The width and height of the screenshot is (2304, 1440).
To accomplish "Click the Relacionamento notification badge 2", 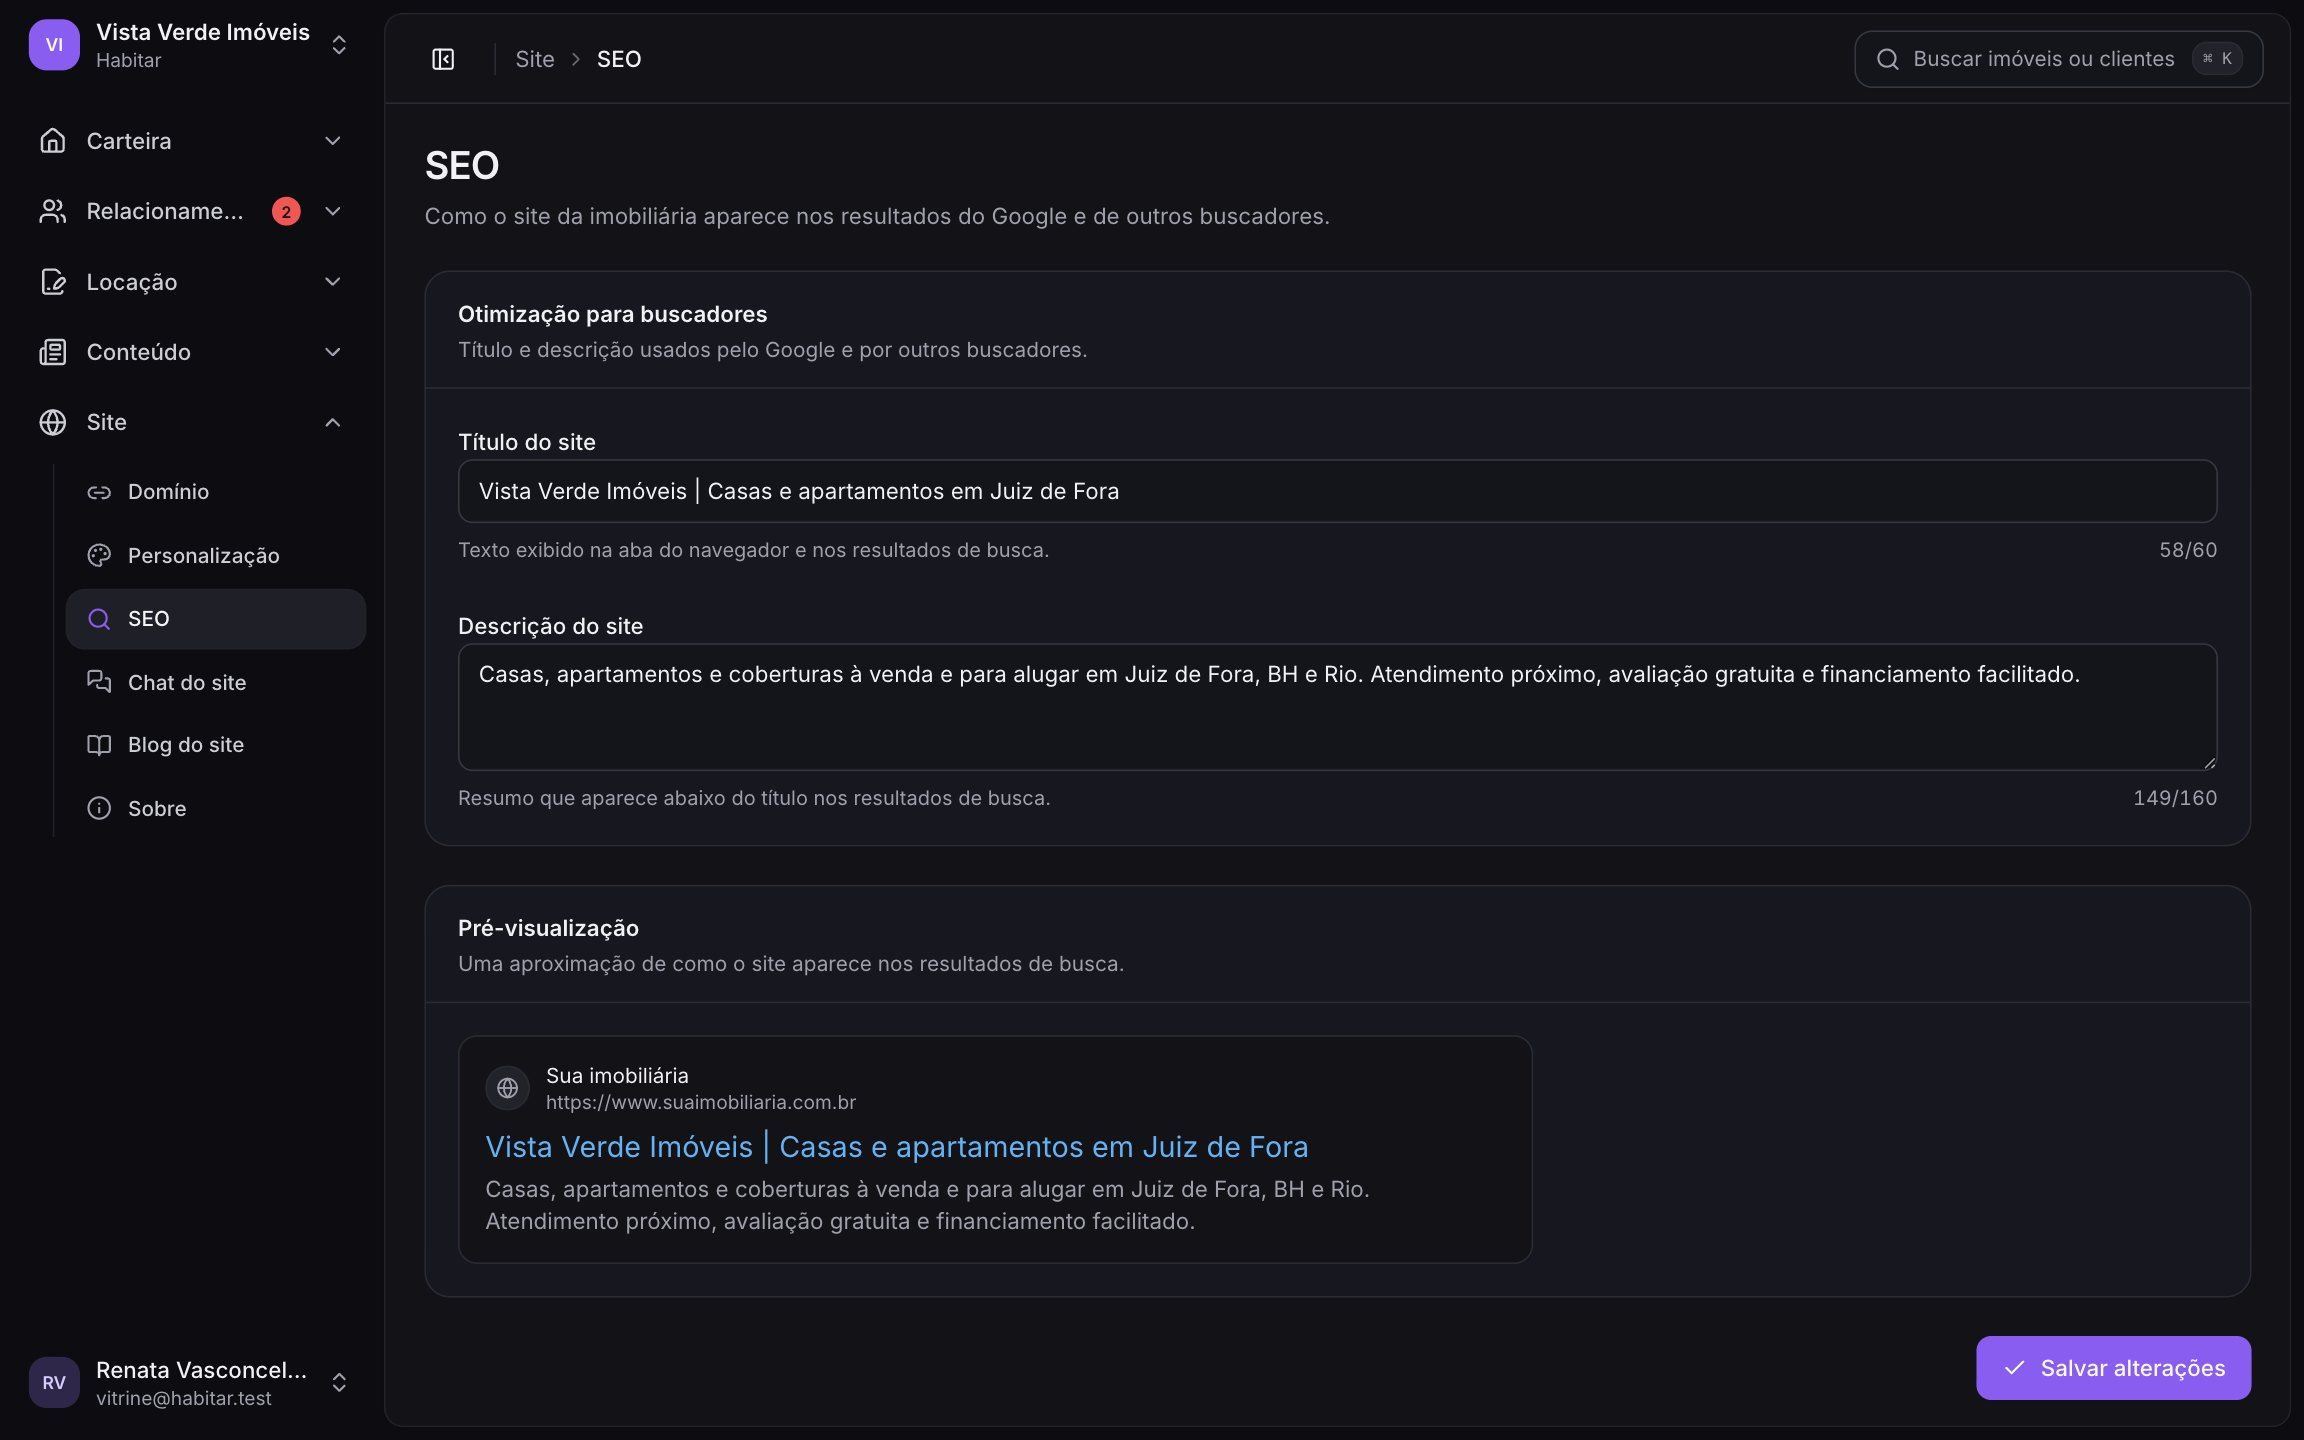I will click(286, 211).
